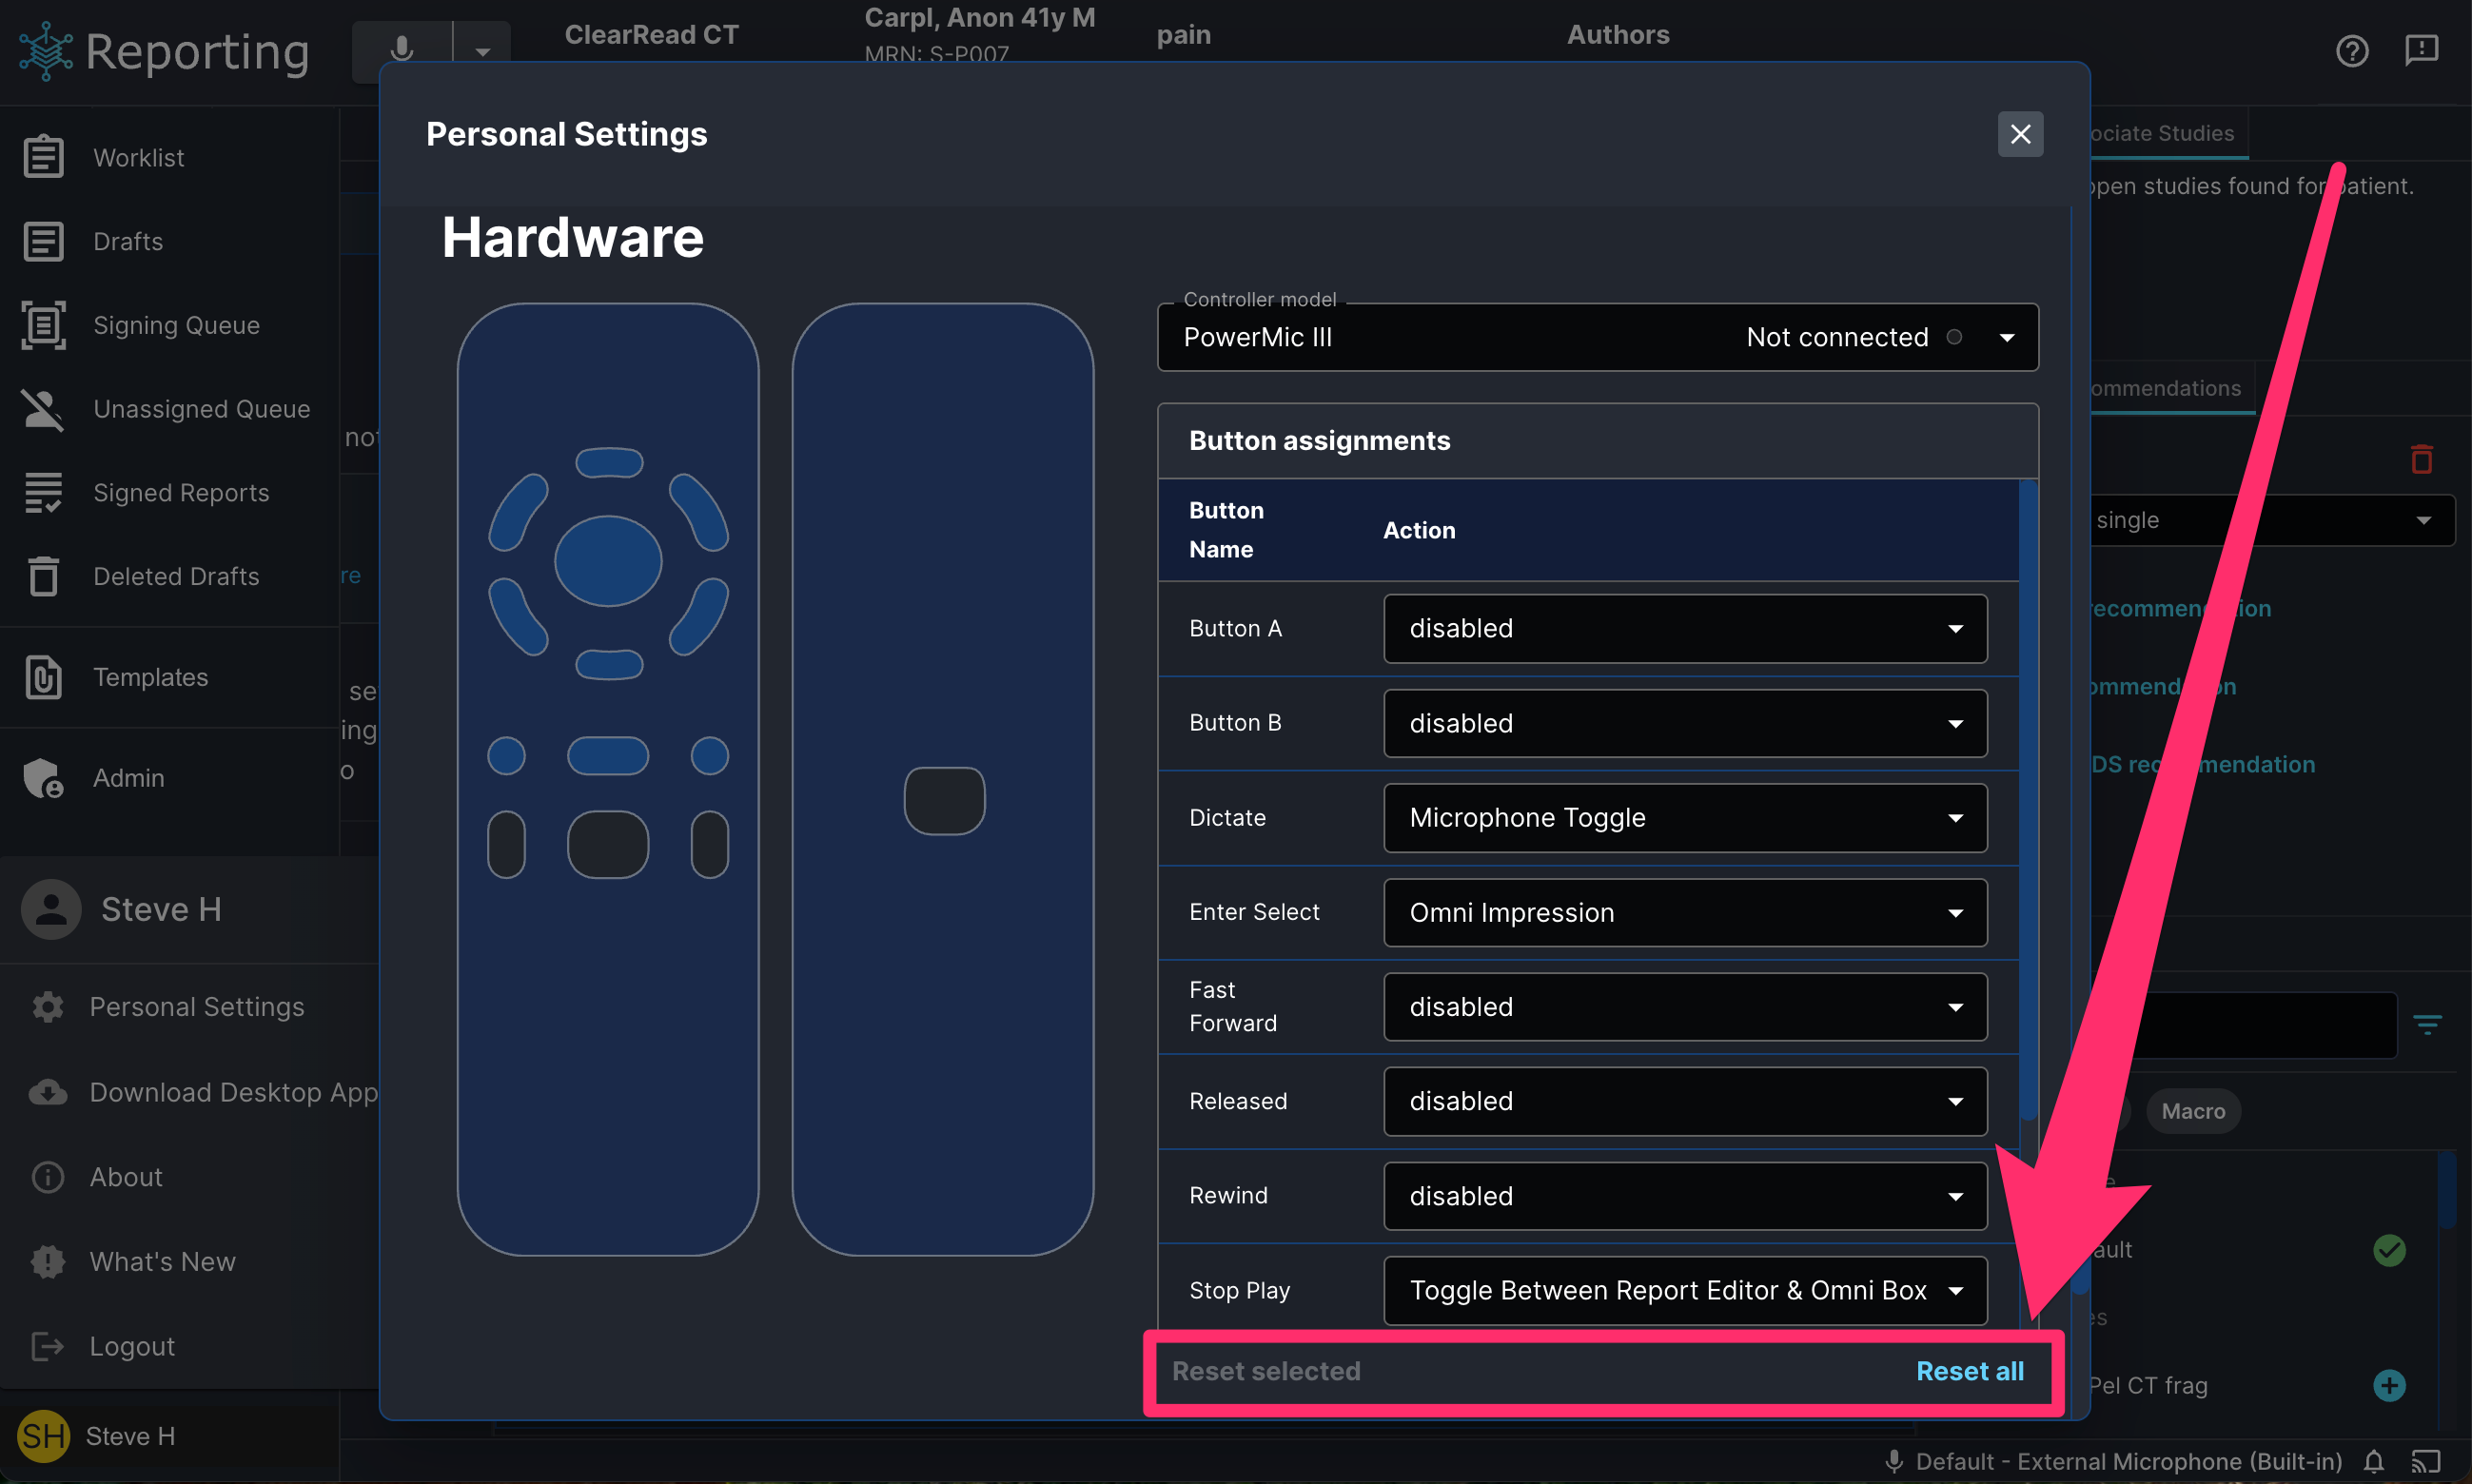Open the Dictate action dropdown
This screenshot has height=1484, width=2472.
1684,817
